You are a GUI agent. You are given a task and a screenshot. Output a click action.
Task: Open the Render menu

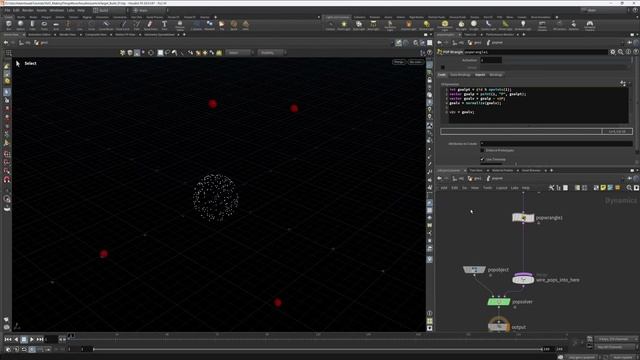pyautogui.click(x=28, y=10)
